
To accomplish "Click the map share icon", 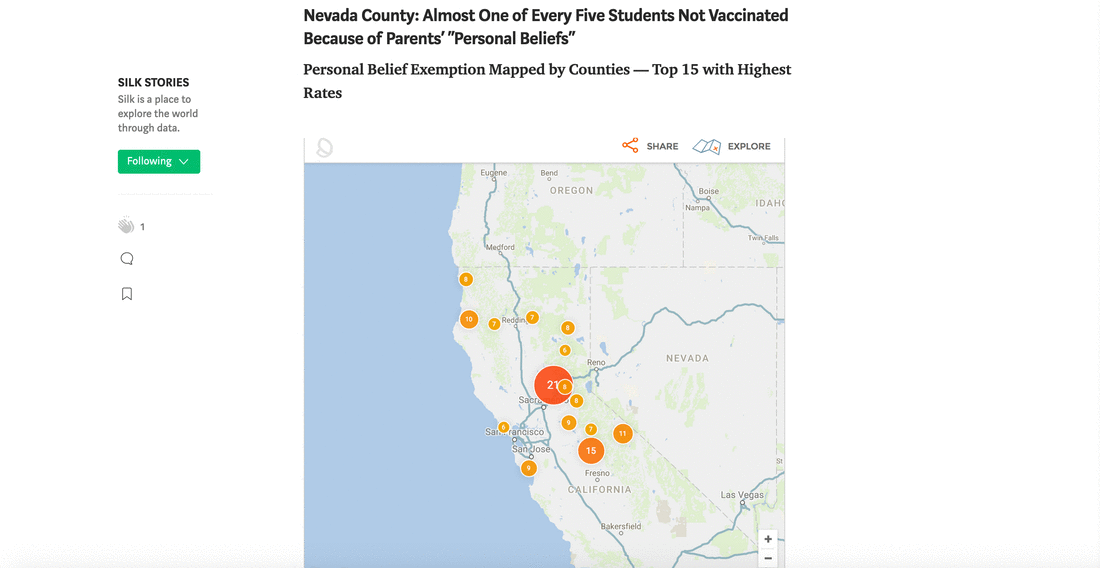I will pos(630,146).
